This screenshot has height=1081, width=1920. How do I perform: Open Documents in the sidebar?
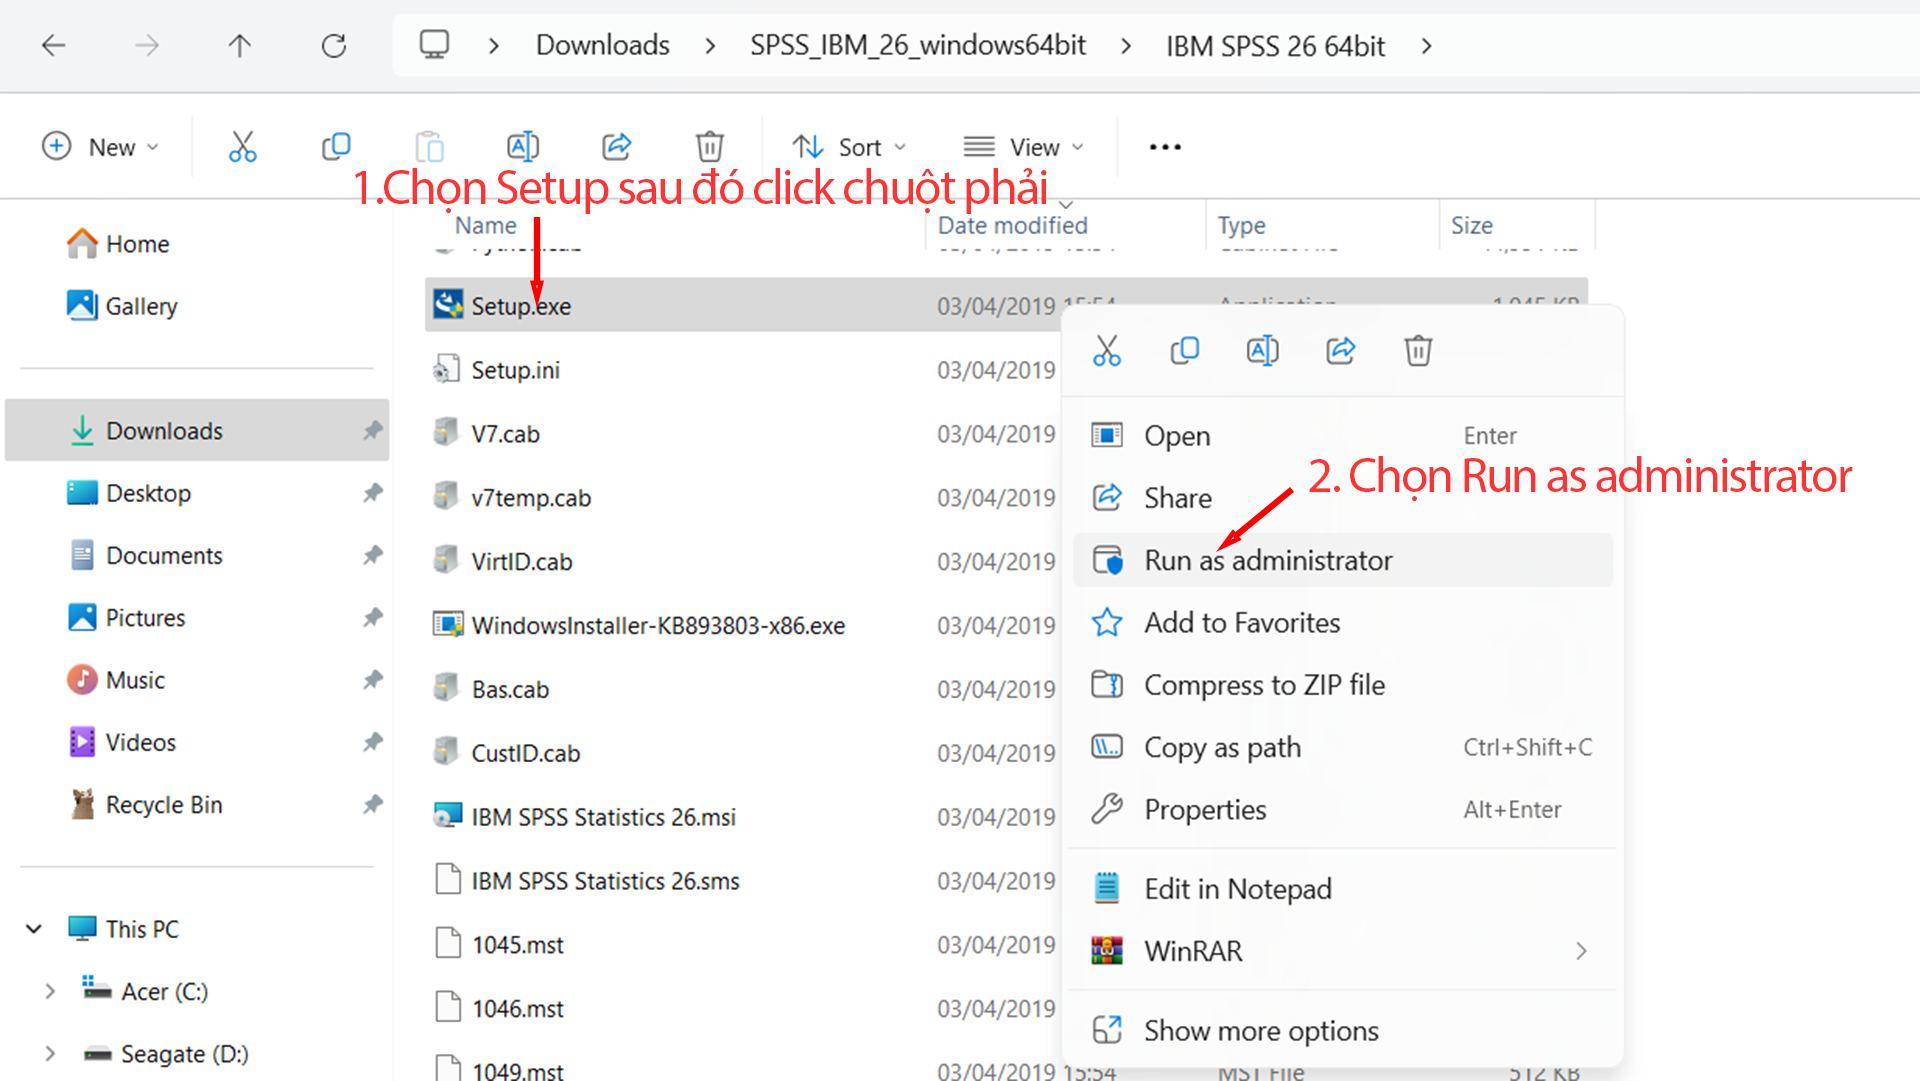(x=197, y=555)
